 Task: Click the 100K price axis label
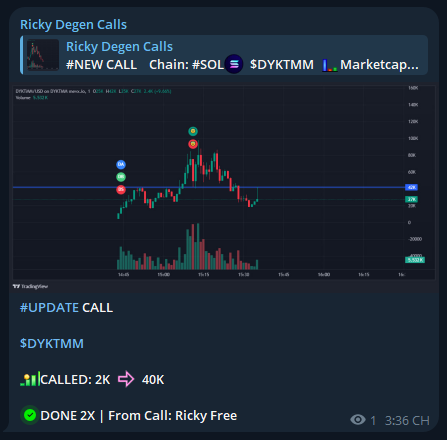[x=413, y=138]
